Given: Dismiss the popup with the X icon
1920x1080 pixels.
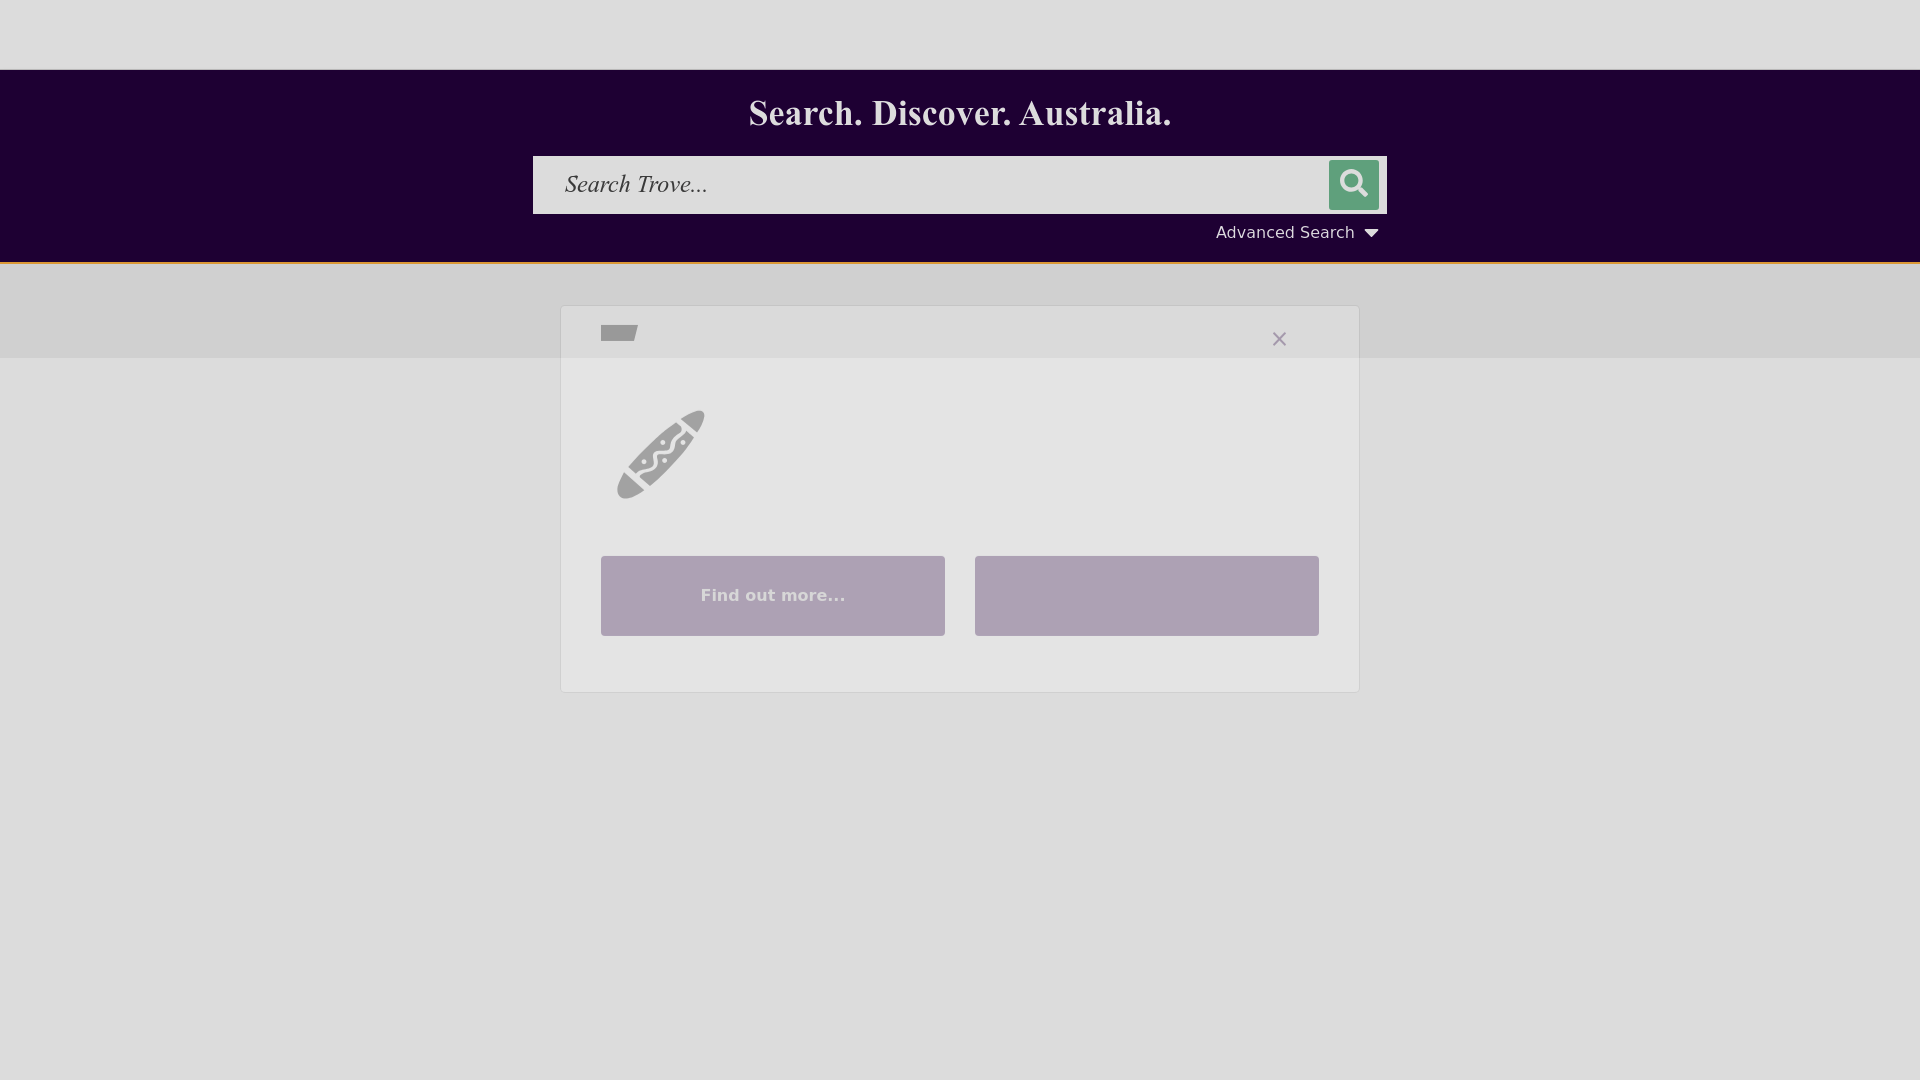Looking at the screenshot, I should pos(1279,339).
